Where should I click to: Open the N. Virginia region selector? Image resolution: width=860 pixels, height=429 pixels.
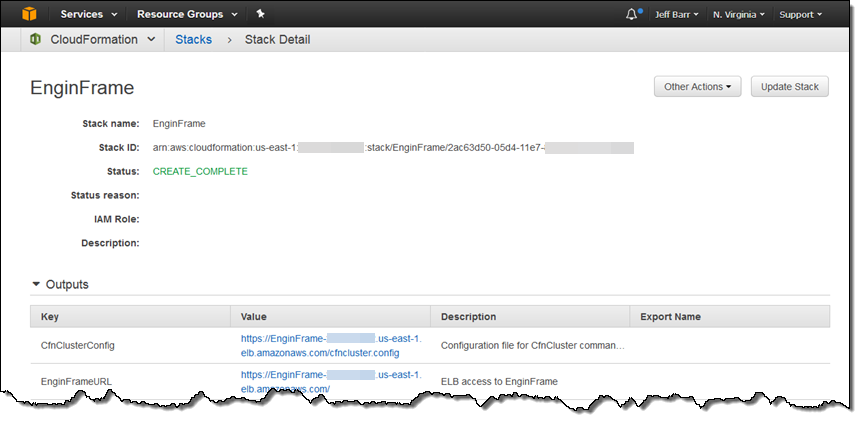tap(739, 14)
